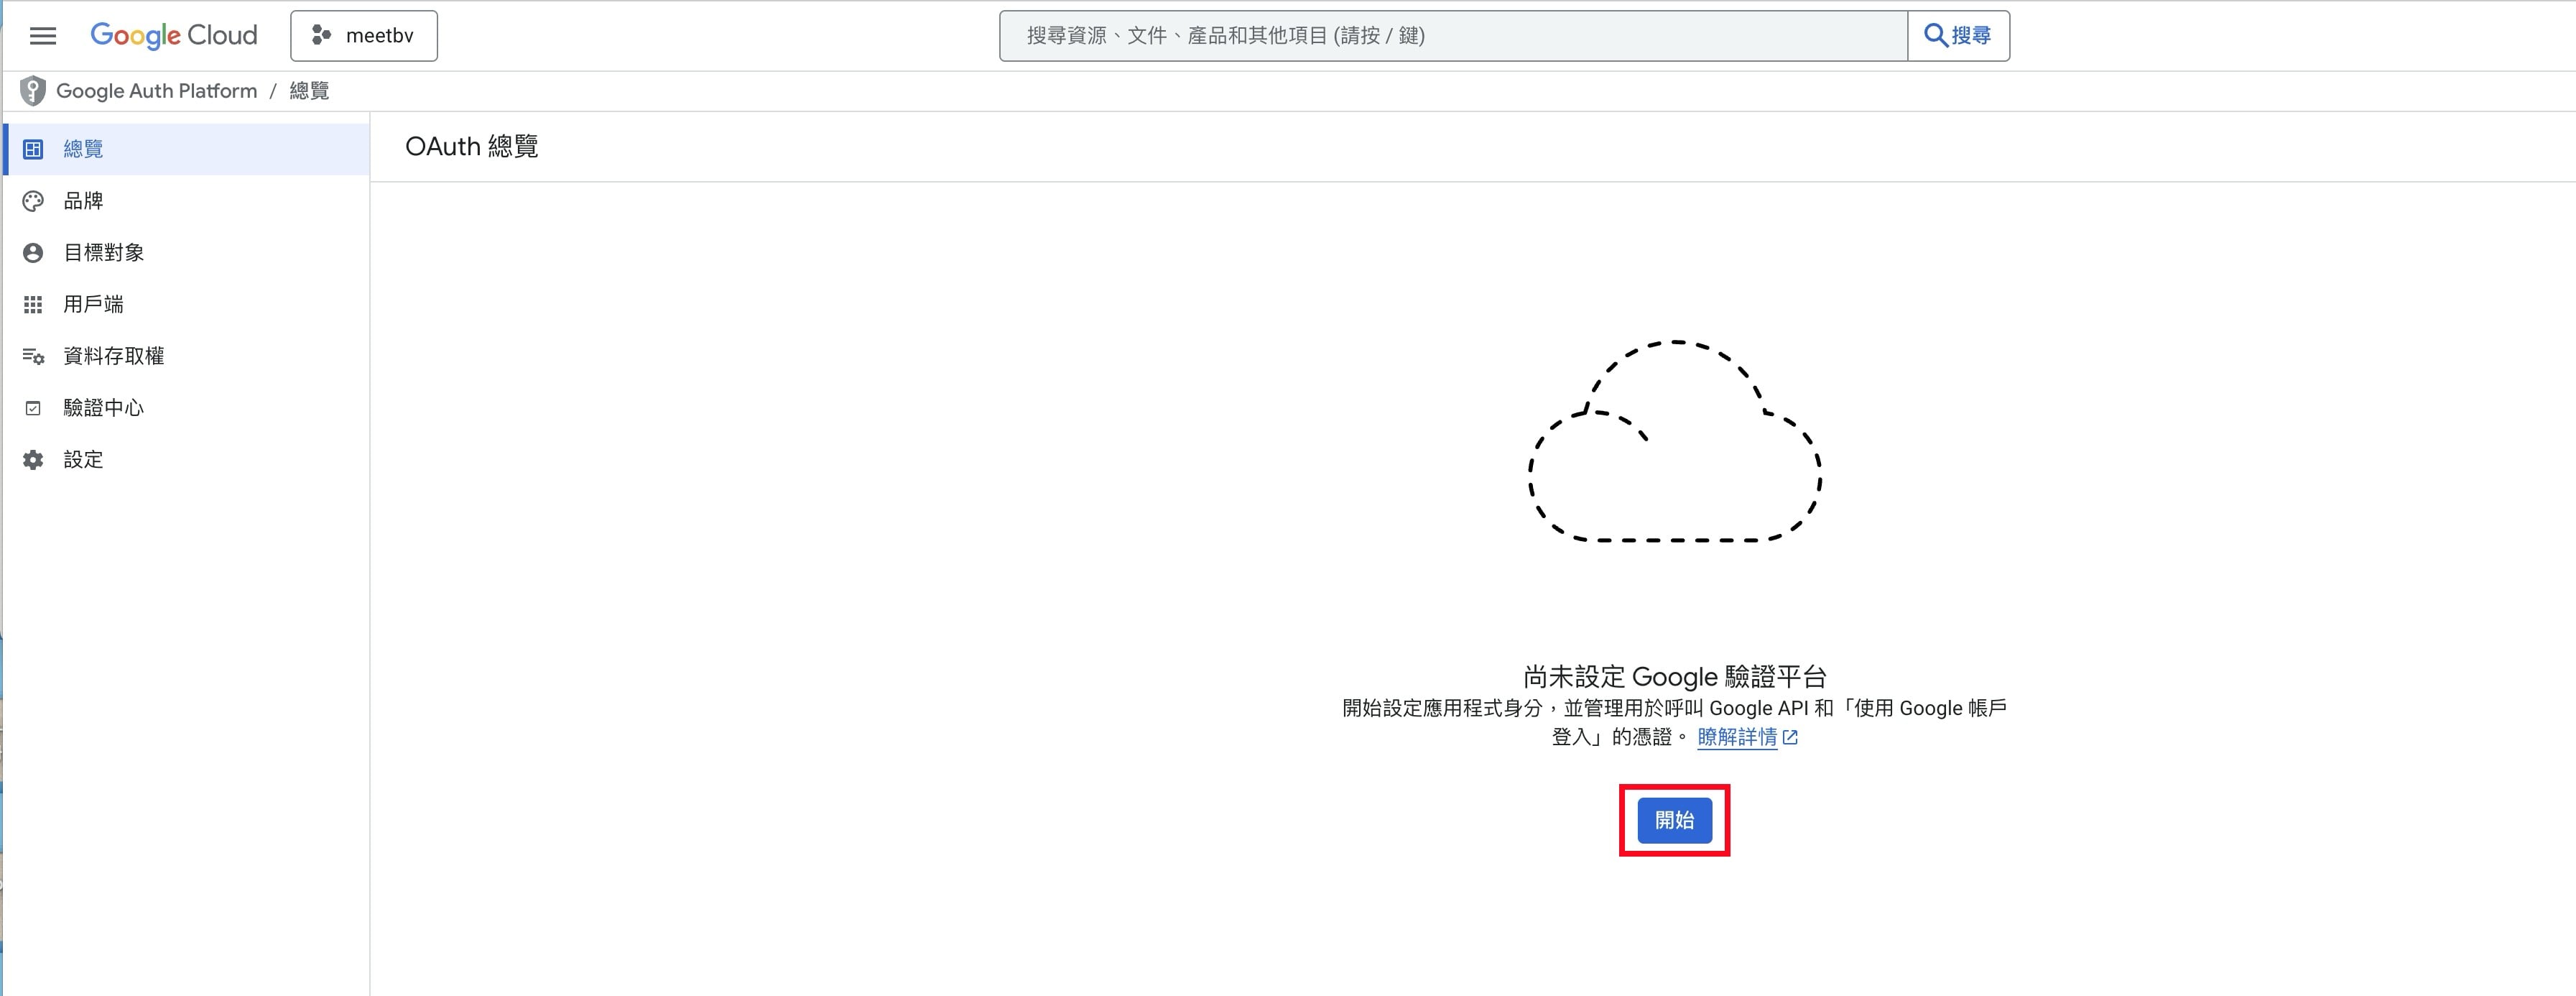This screenshot has height=996, width=2576.
Task: Open the hamburger navigation menu
Action: click(x=43, y=36)
